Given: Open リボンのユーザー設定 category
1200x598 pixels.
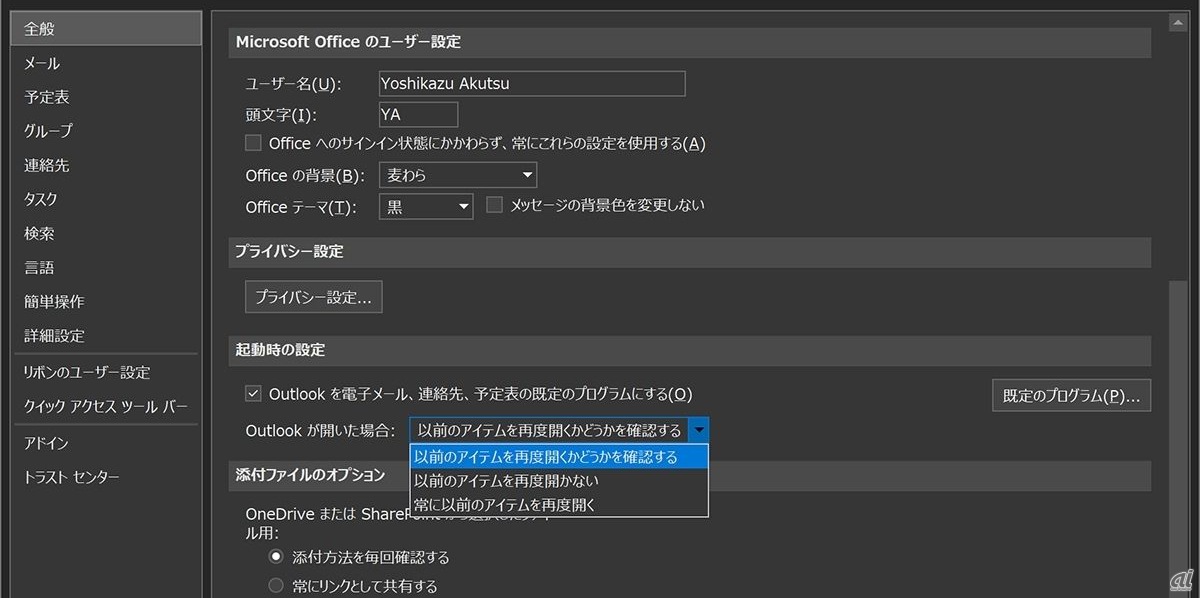Looking at the screenshot, I should click(106, 372).
